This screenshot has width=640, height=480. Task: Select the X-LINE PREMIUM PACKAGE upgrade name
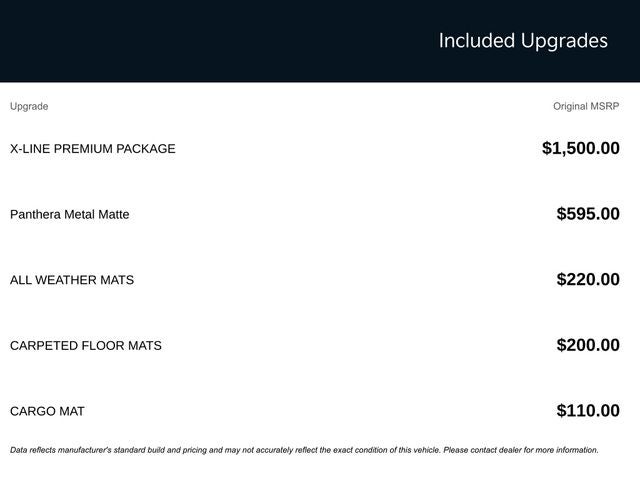[92, 149]
